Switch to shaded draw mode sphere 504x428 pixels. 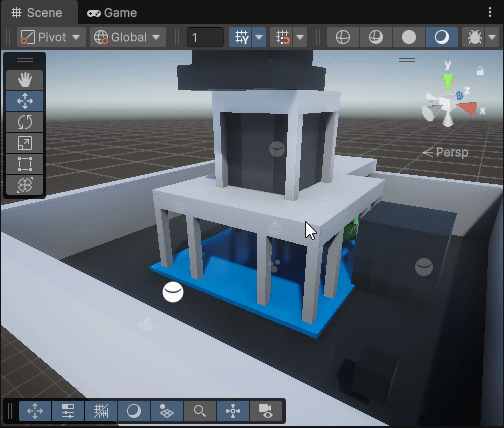point(409,37)
